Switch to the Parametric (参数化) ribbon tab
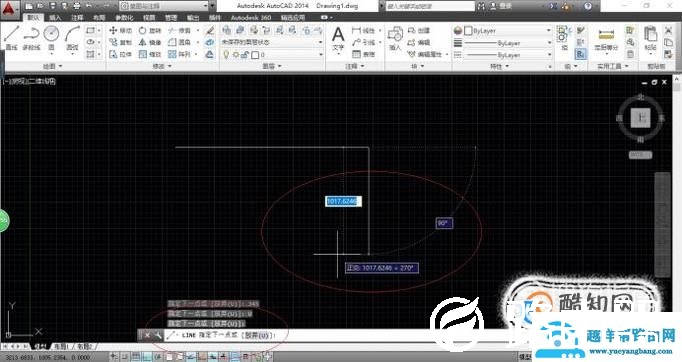 pos(124,18)
